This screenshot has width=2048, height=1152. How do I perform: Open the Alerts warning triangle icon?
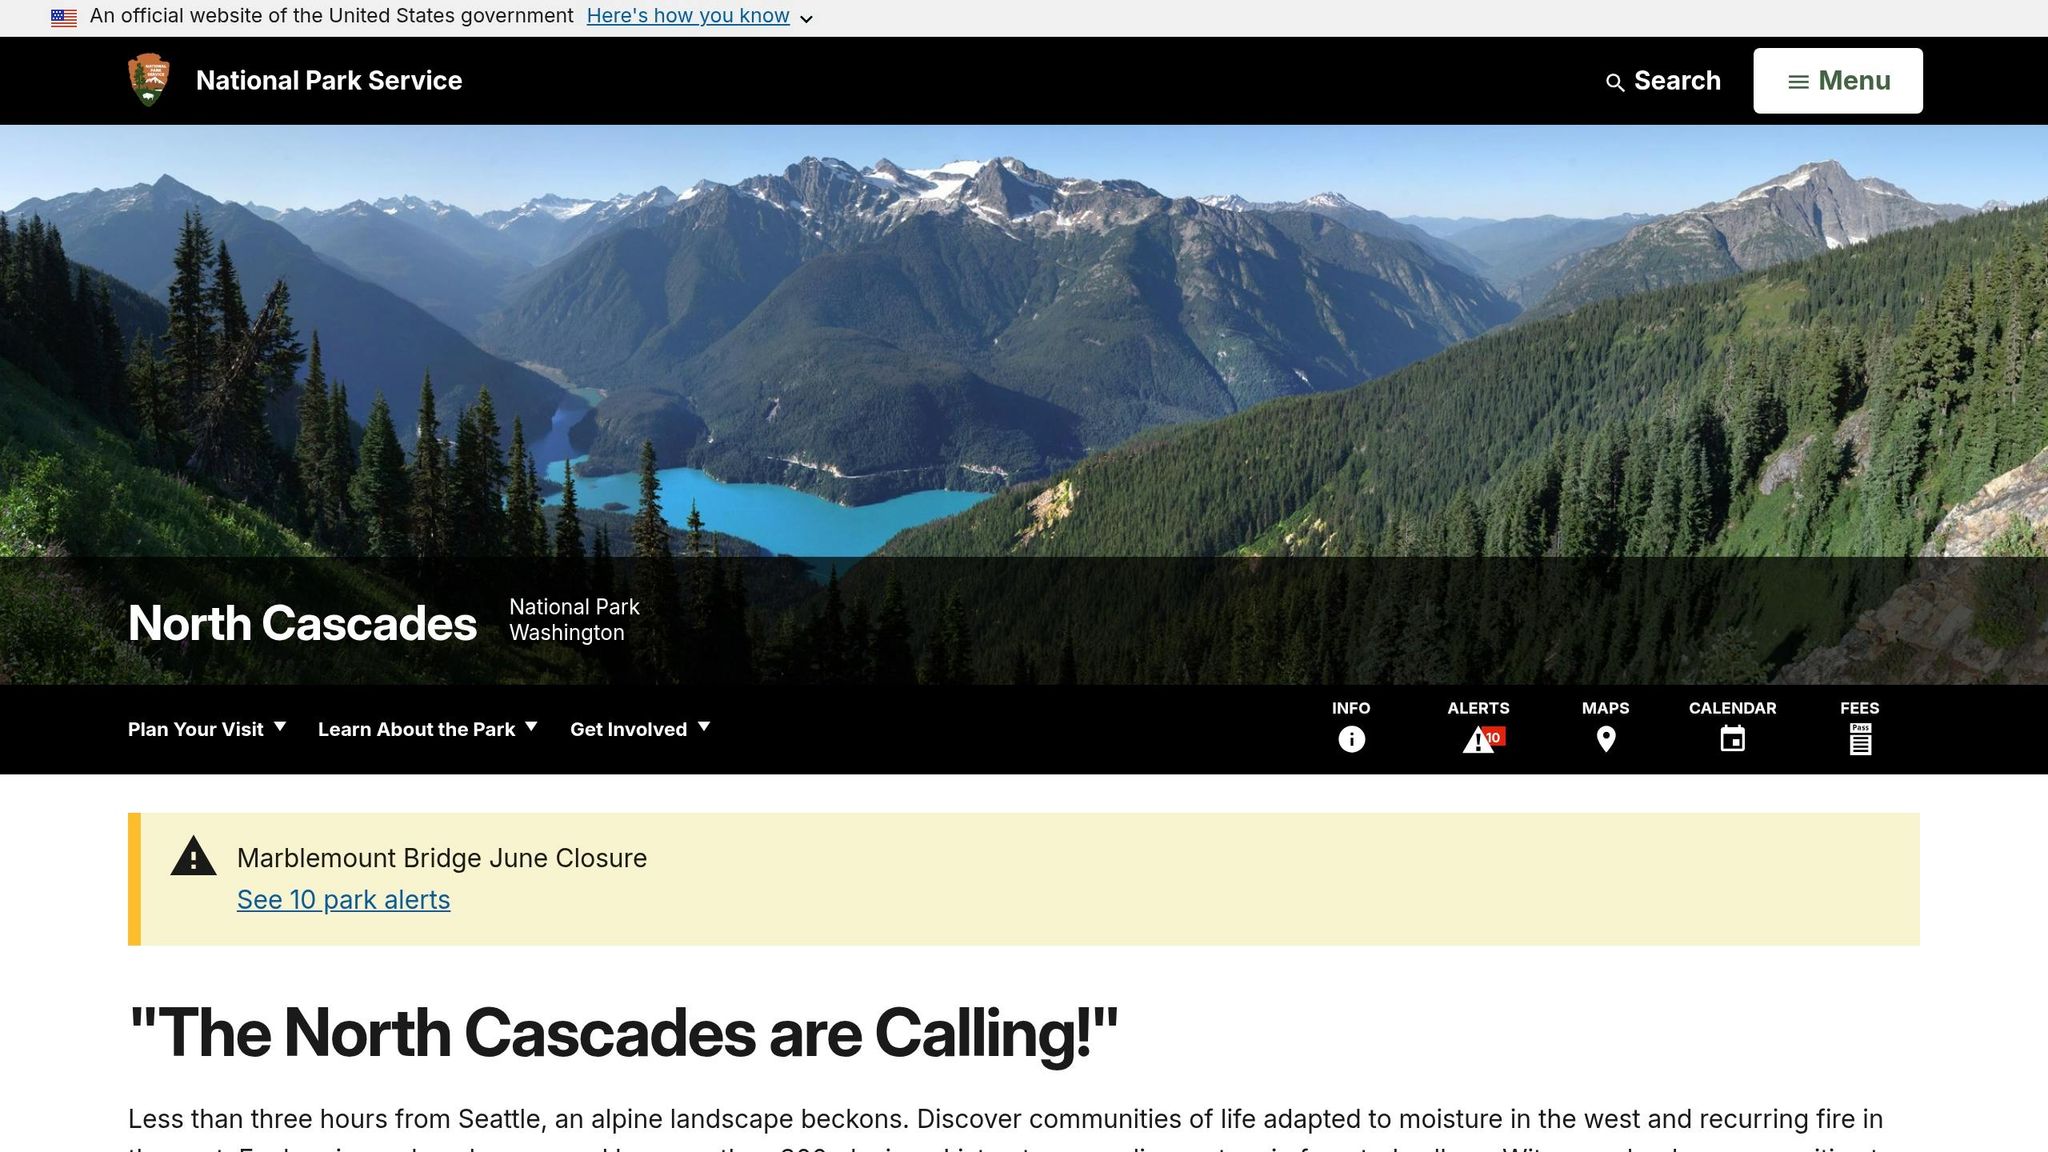1478,740
